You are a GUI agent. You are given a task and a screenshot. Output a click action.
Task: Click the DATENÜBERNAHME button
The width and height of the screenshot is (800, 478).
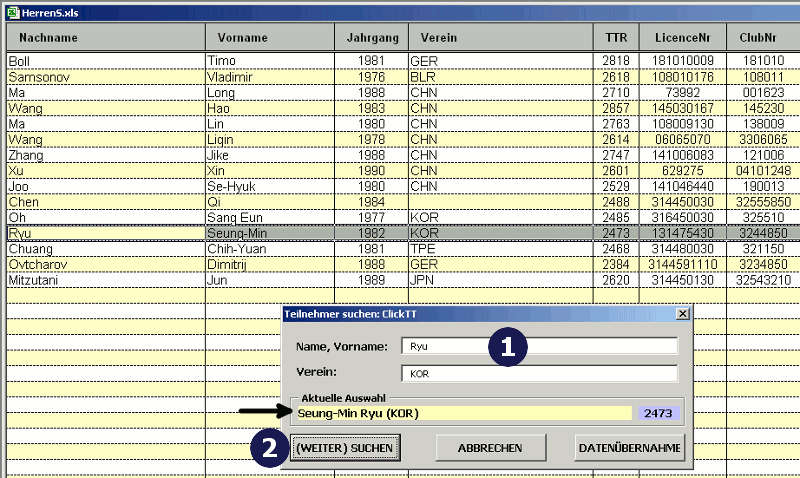630,448
